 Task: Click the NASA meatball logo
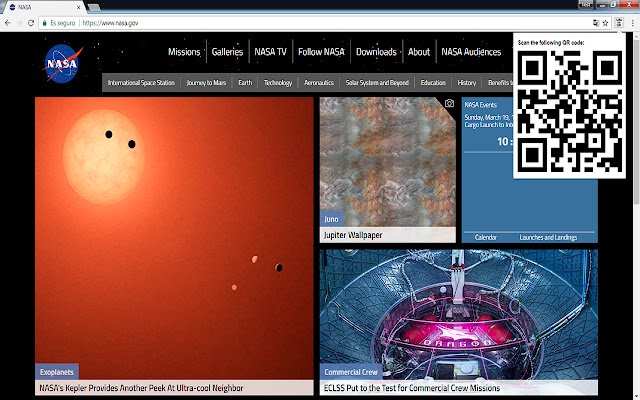coord(63,63)
